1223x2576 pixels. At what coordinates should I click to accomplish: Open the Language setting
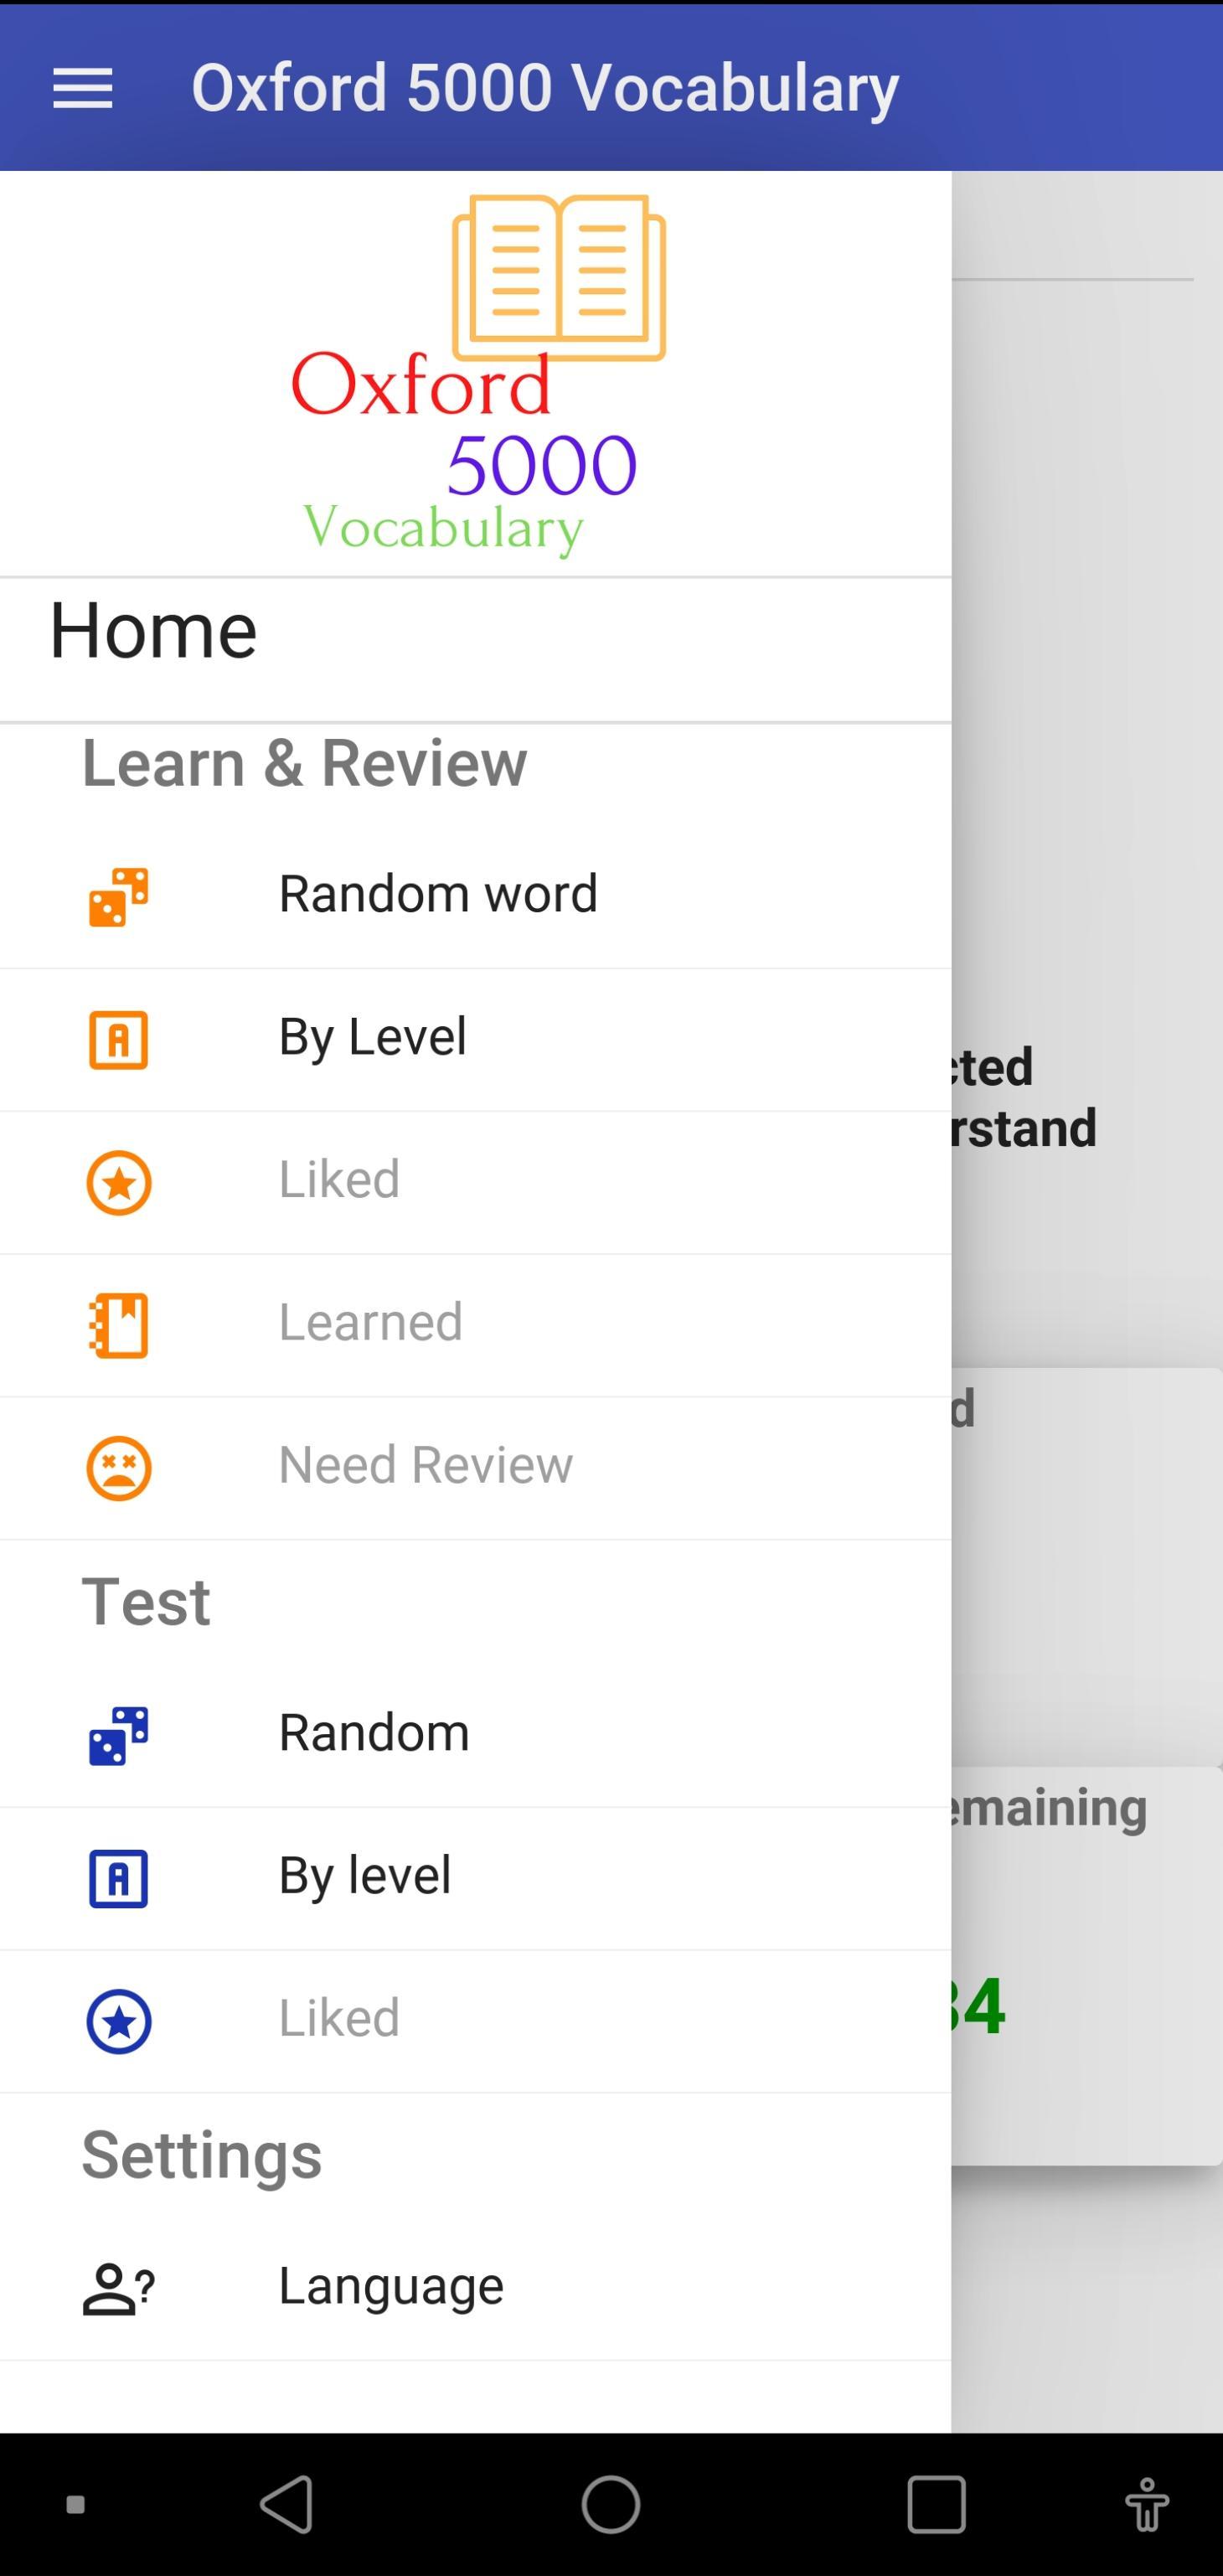point(391,2287)
